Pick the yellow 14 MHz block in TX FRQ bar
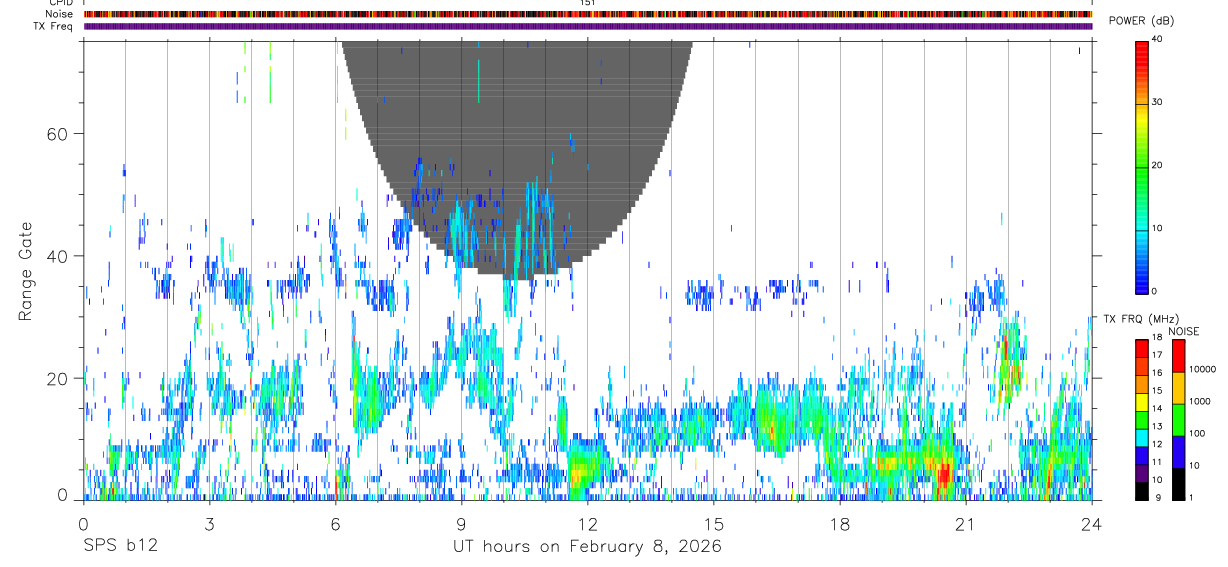The height and width of the screenshot is (567, 1228). pos(1142,402)
